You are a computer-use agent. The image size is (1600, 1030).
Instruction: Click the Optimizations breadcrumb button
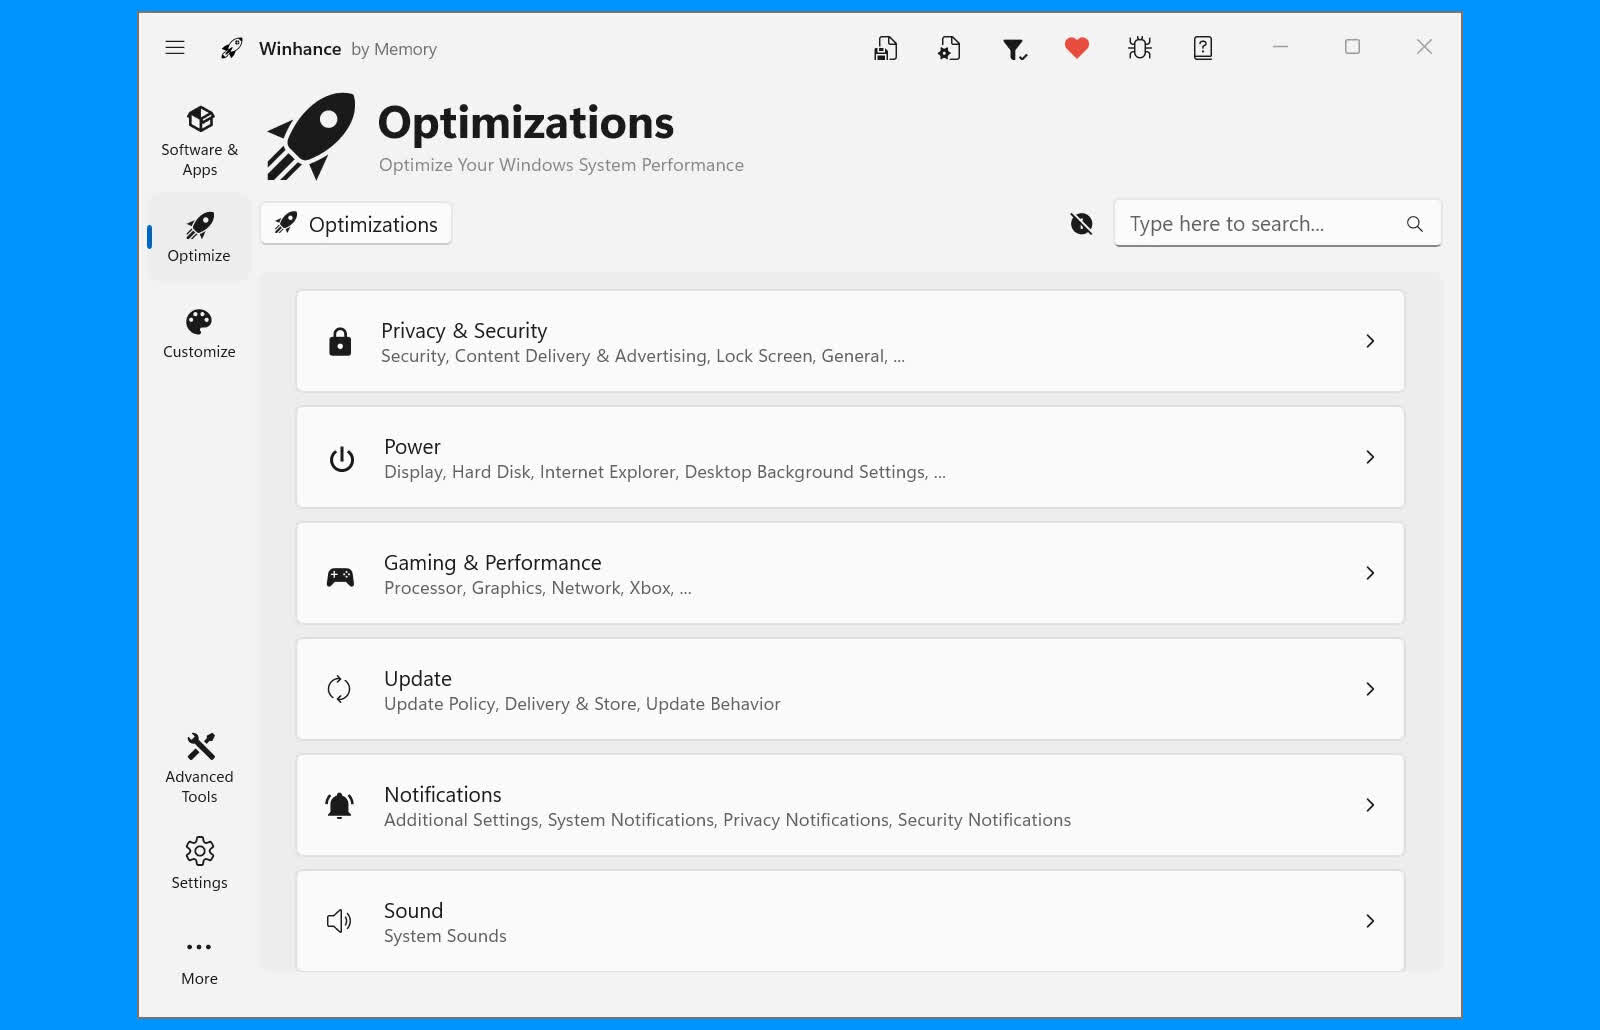pyautogui.click(x=356, y=224)
